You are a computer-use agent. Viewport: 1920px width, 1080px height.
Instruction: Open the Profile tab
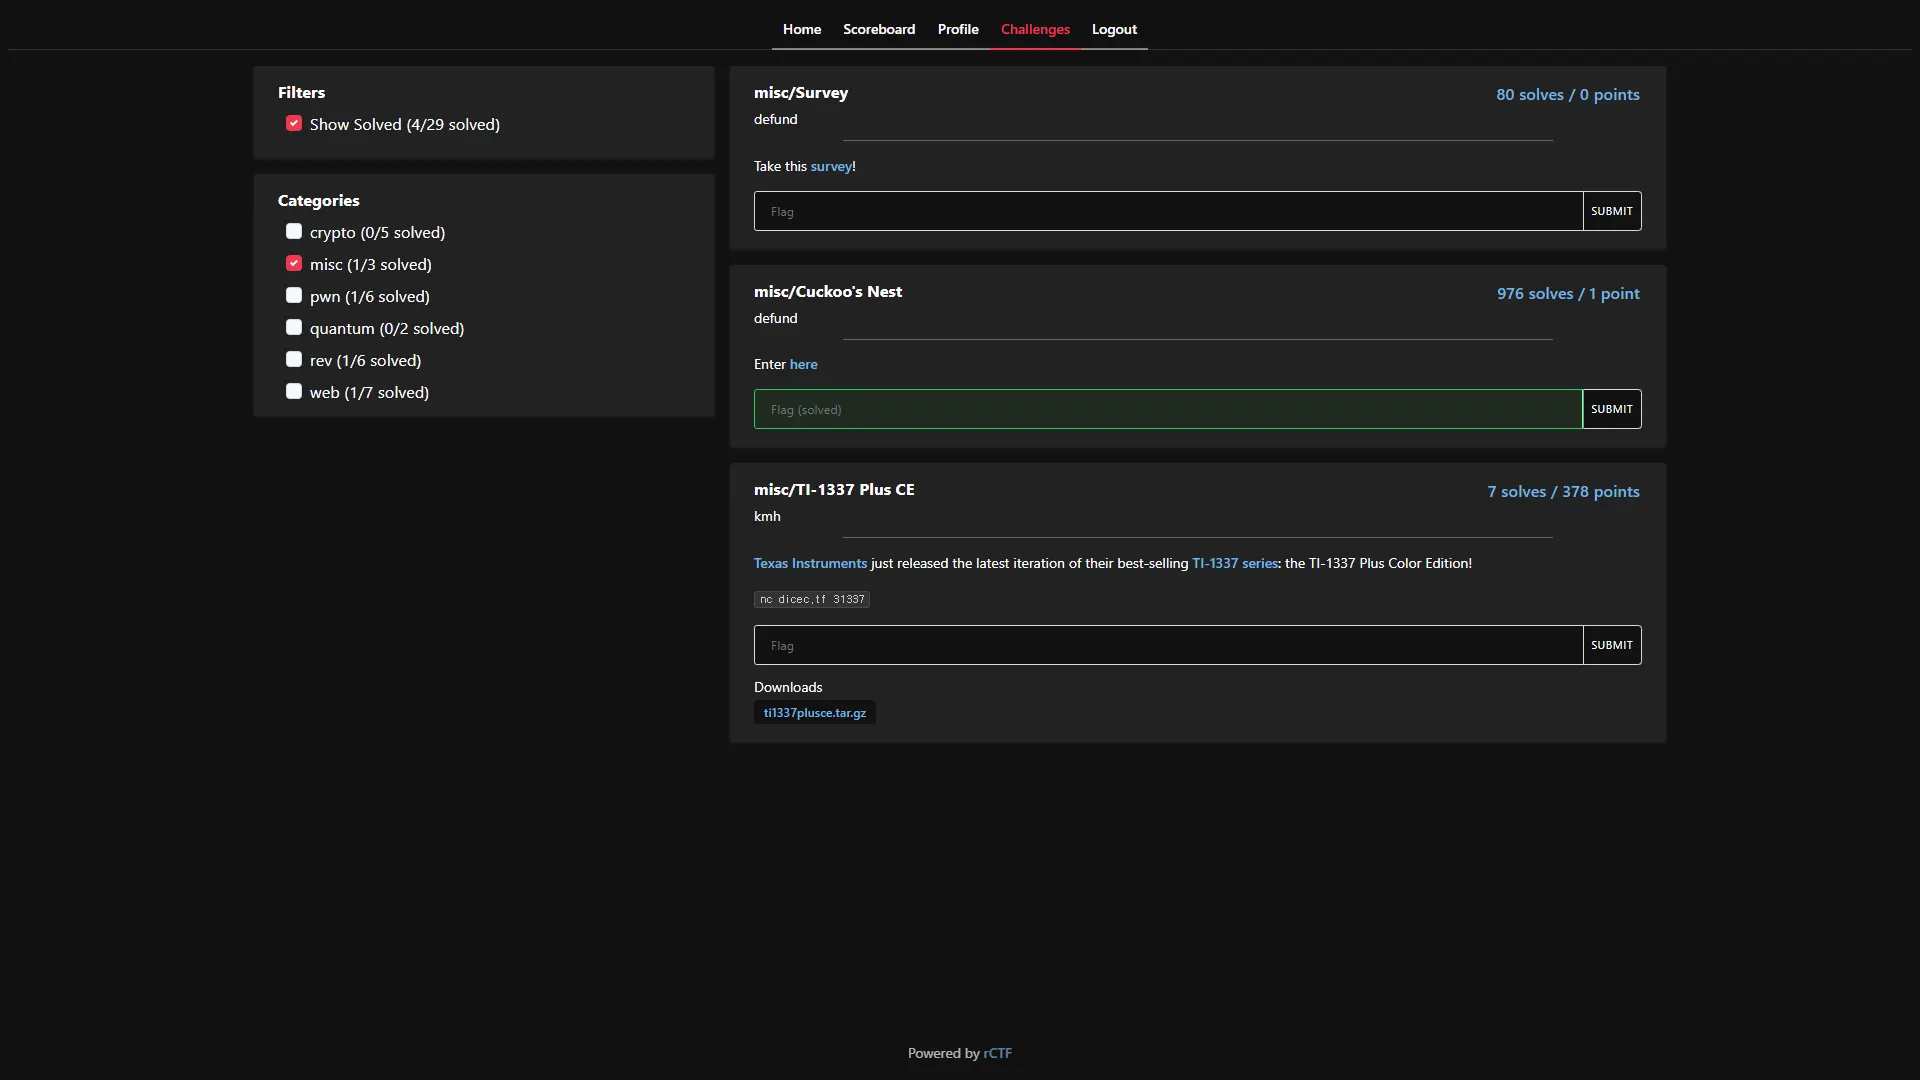point(957,29)
